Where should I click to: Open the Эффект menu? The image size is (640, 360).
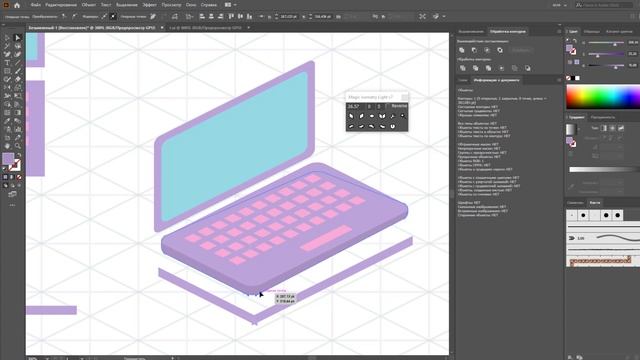coord(149,5)
